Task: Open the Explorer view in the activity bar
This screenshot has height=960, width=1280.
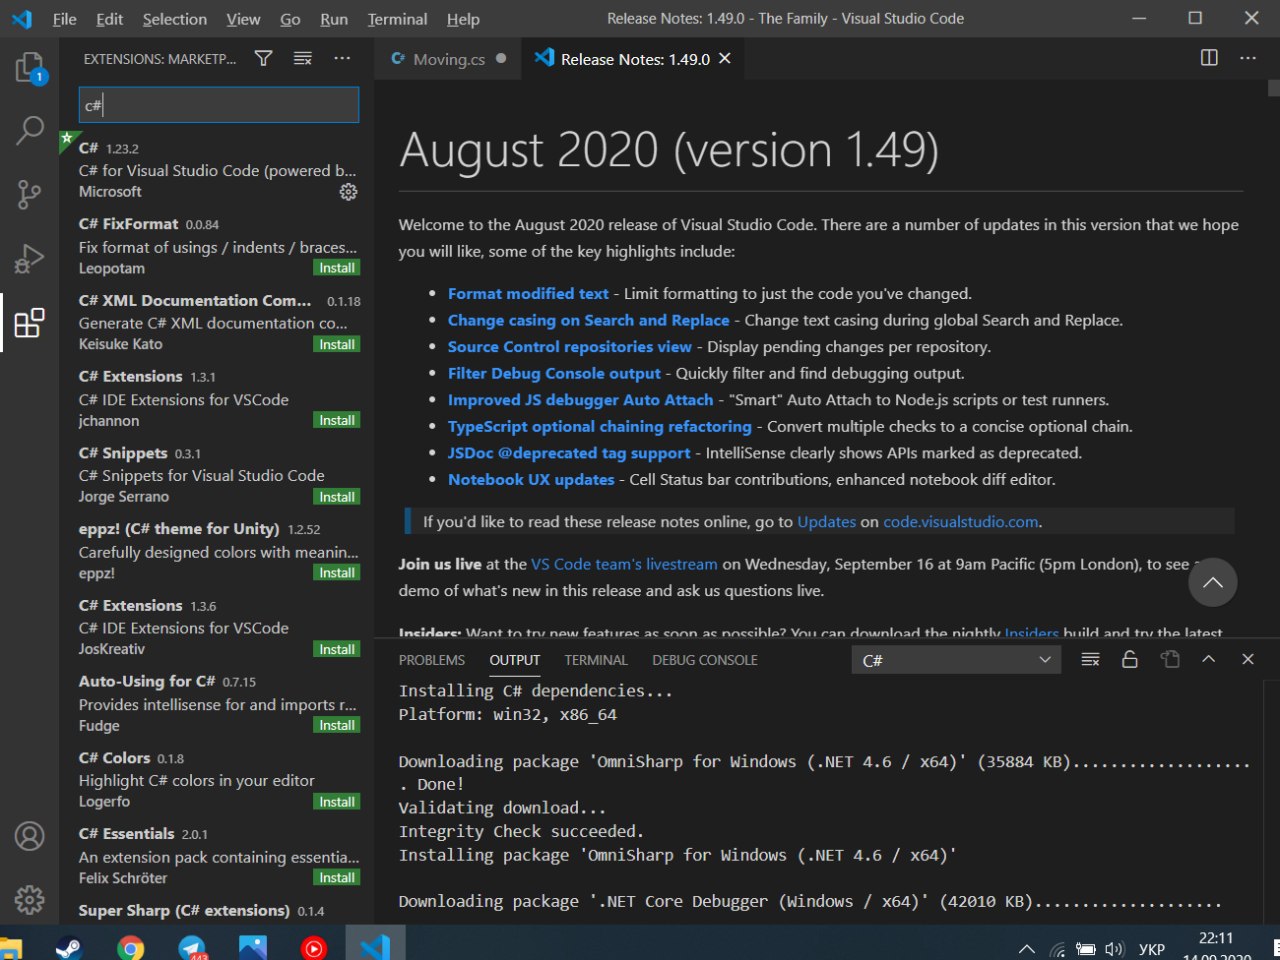Action: pyautogui.click(x=30, y=68)
